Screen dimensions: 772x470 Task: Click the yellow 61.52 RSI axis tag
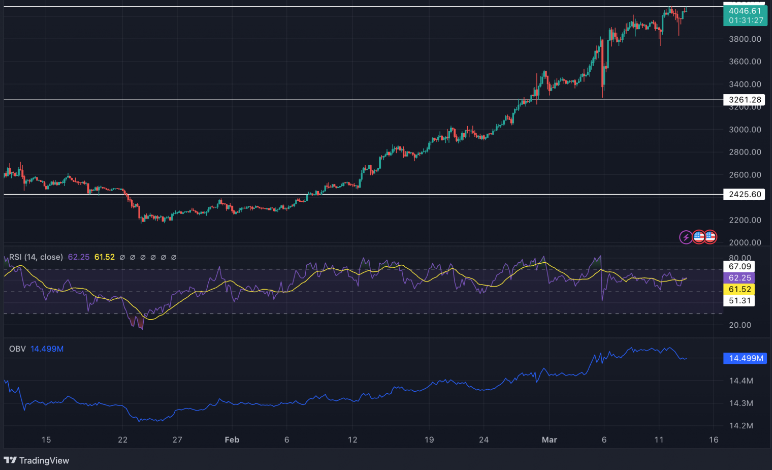pos(739,289)
